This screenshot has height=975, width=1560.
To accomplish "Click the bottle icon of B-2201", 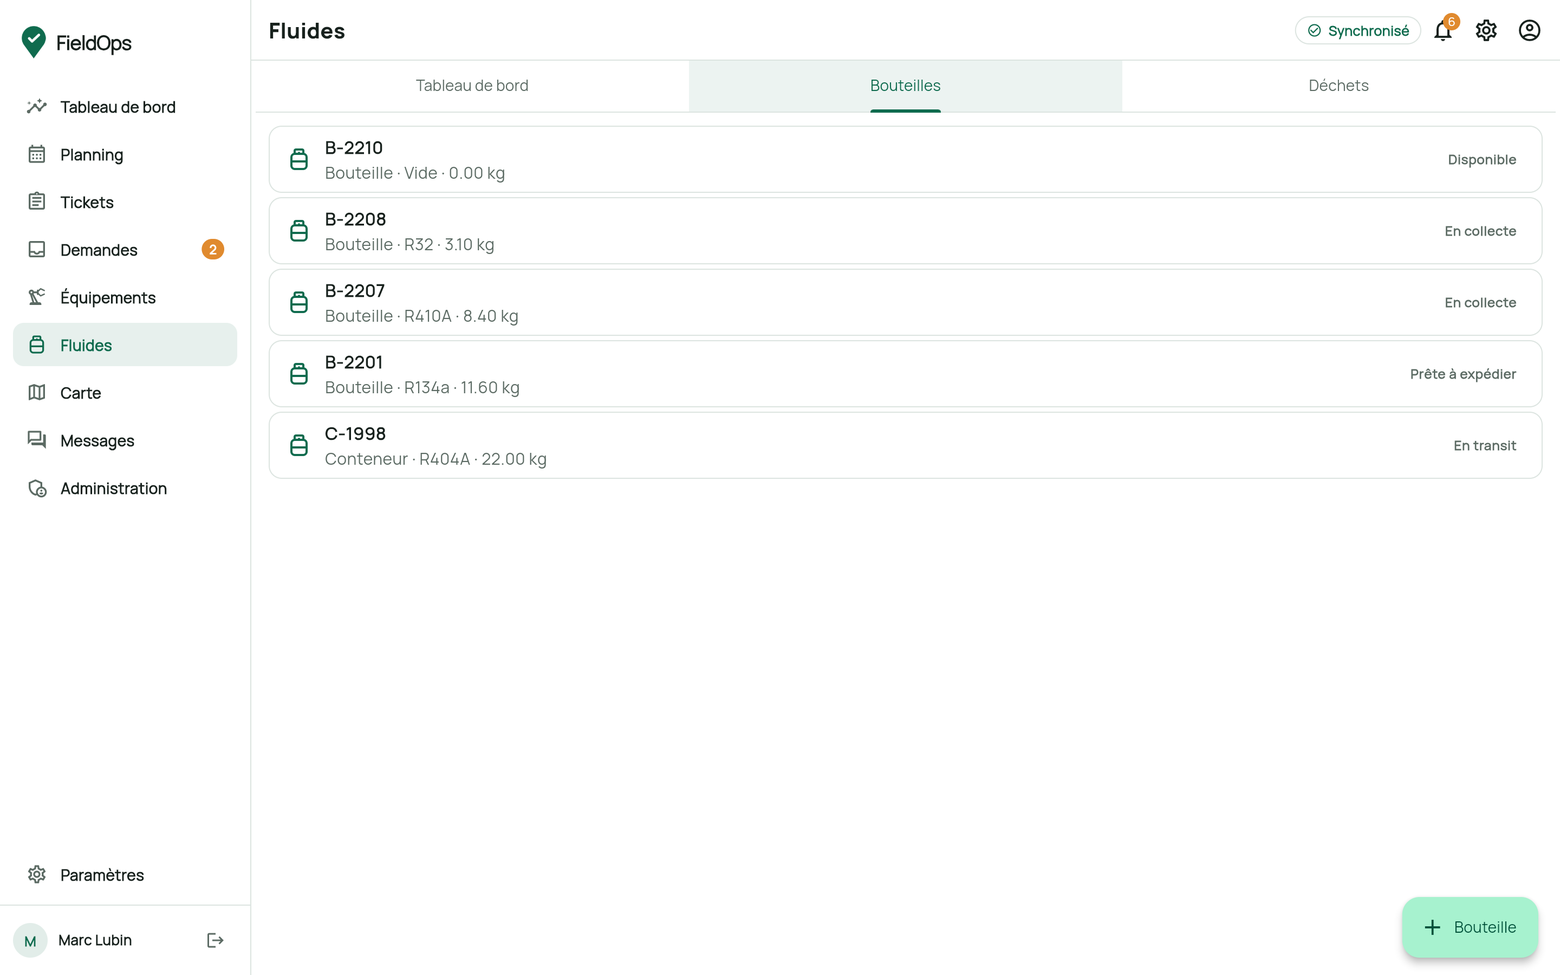I will tap(299, 374).
